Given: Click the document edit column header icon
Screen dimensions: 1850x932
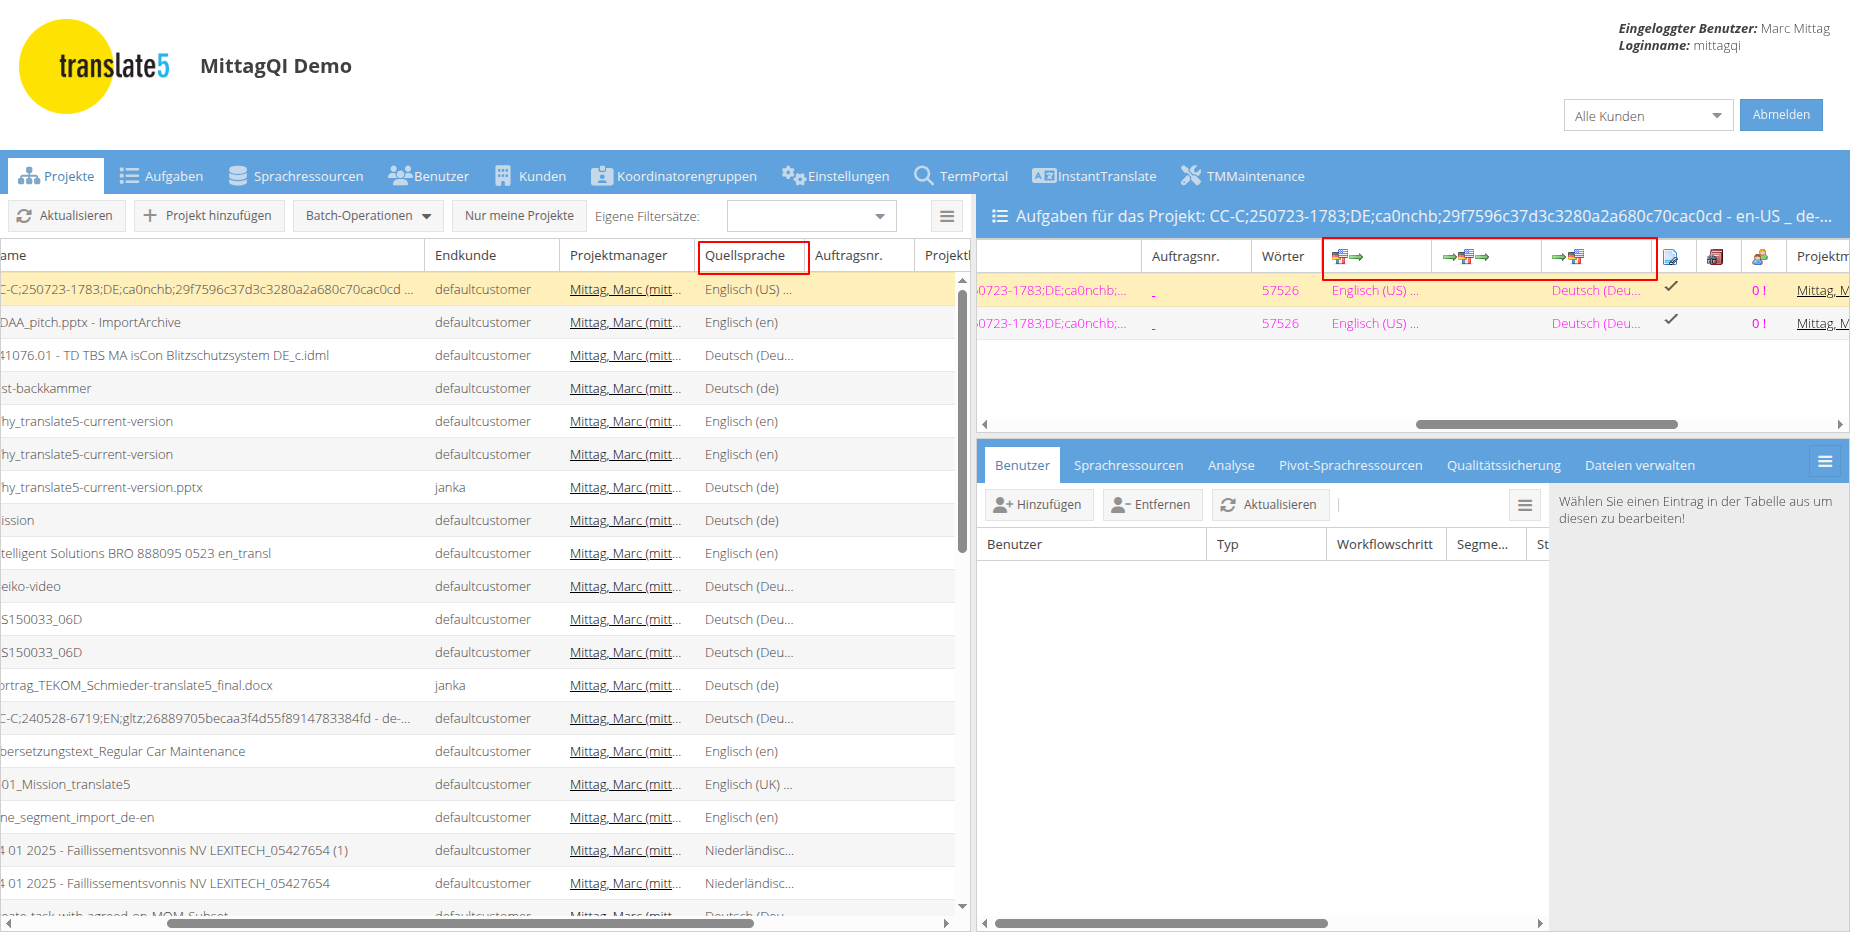Looking at the screenshot, I should click(1670, 257).
